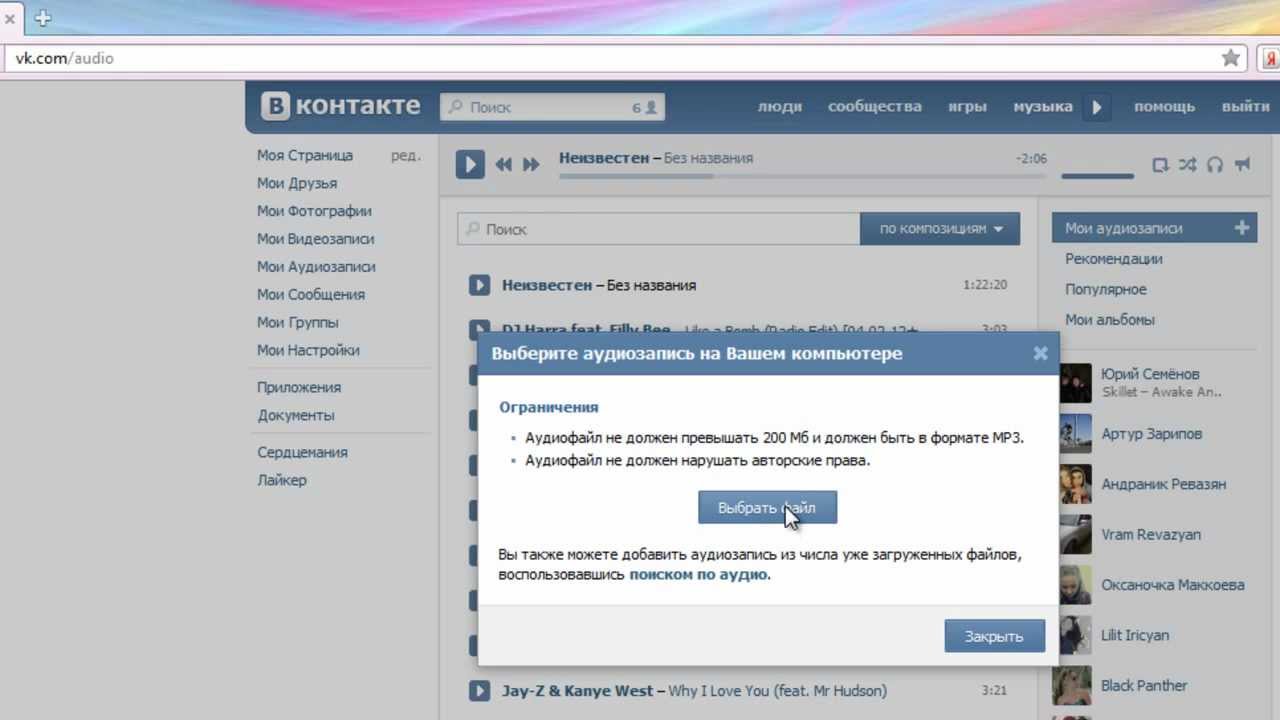This screenshot has height=720, width=1280.
Task: Click the headphones icon in player
Action: coord(1215,165)
